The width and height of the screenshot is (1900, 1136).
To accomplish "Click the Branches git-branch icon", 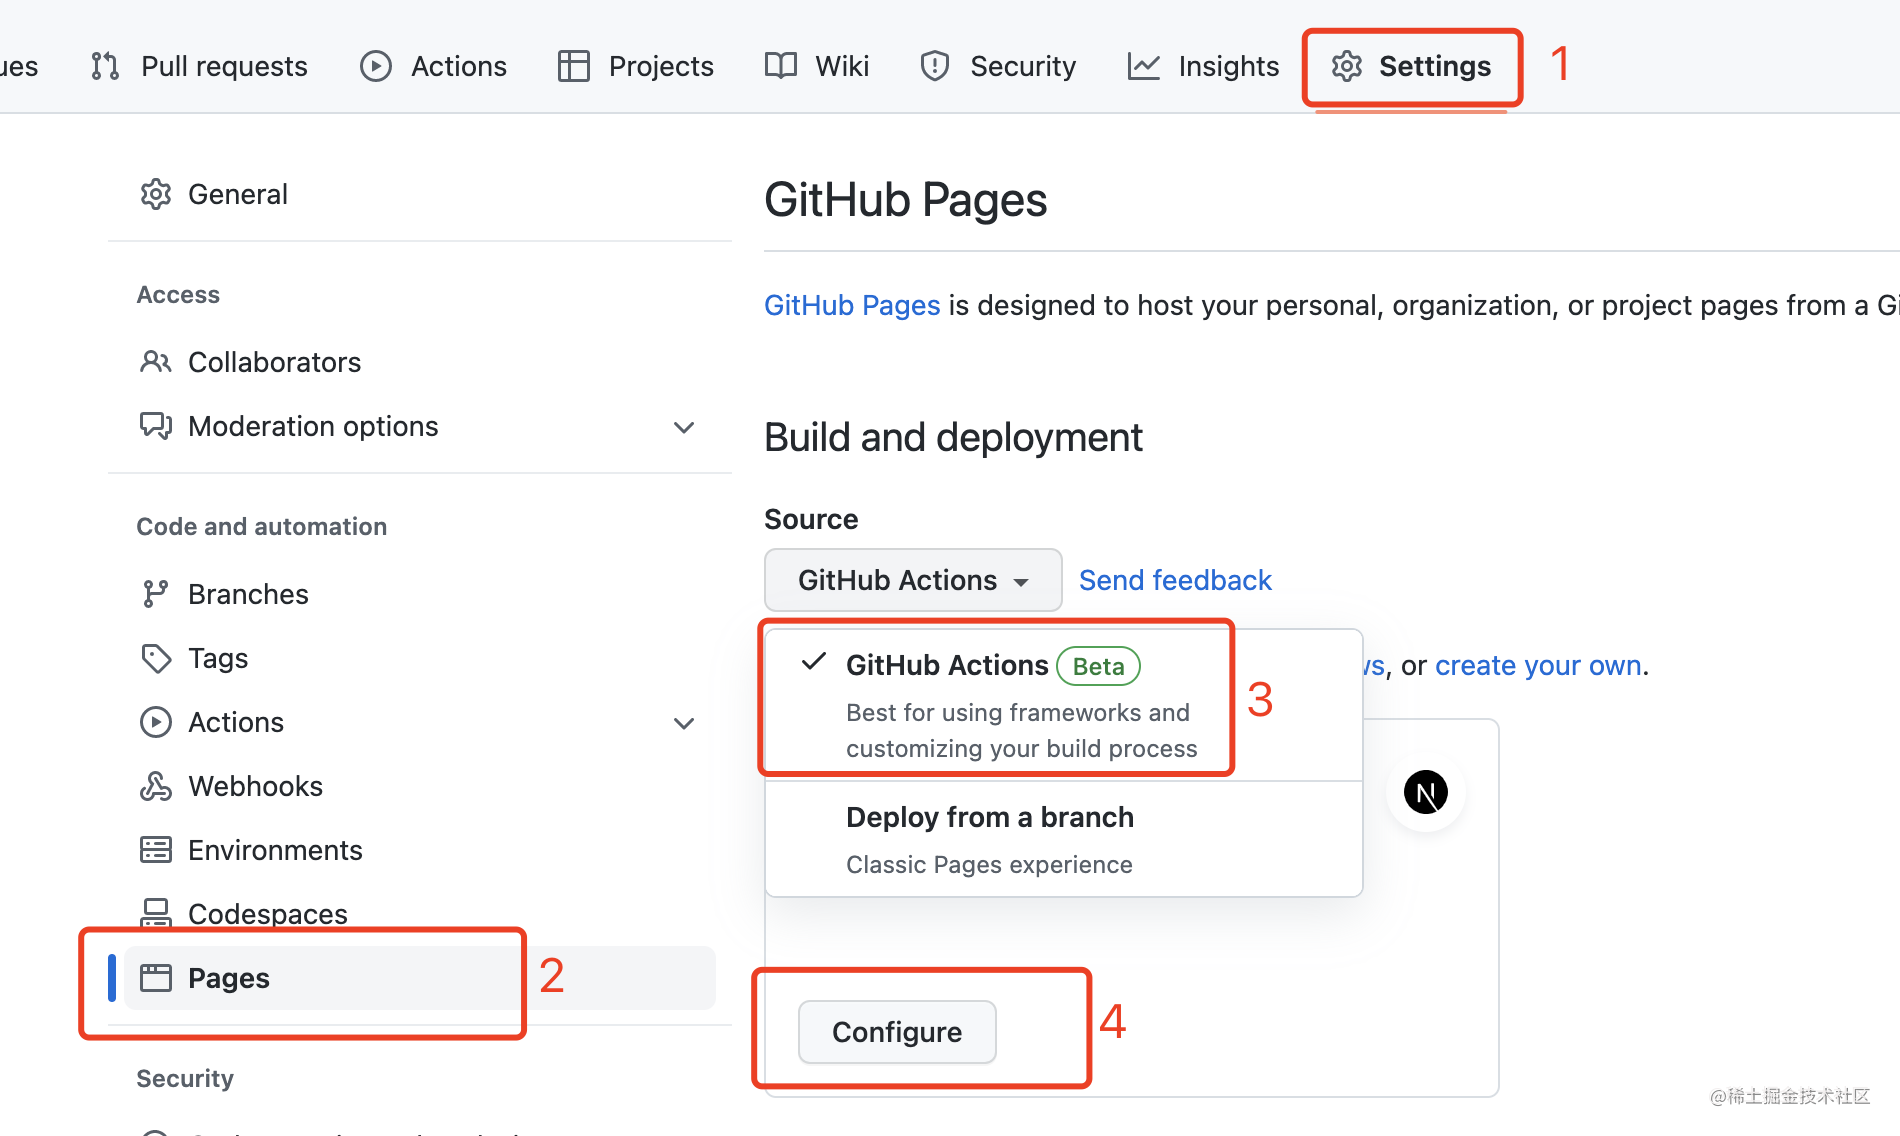I will point(154,594).
